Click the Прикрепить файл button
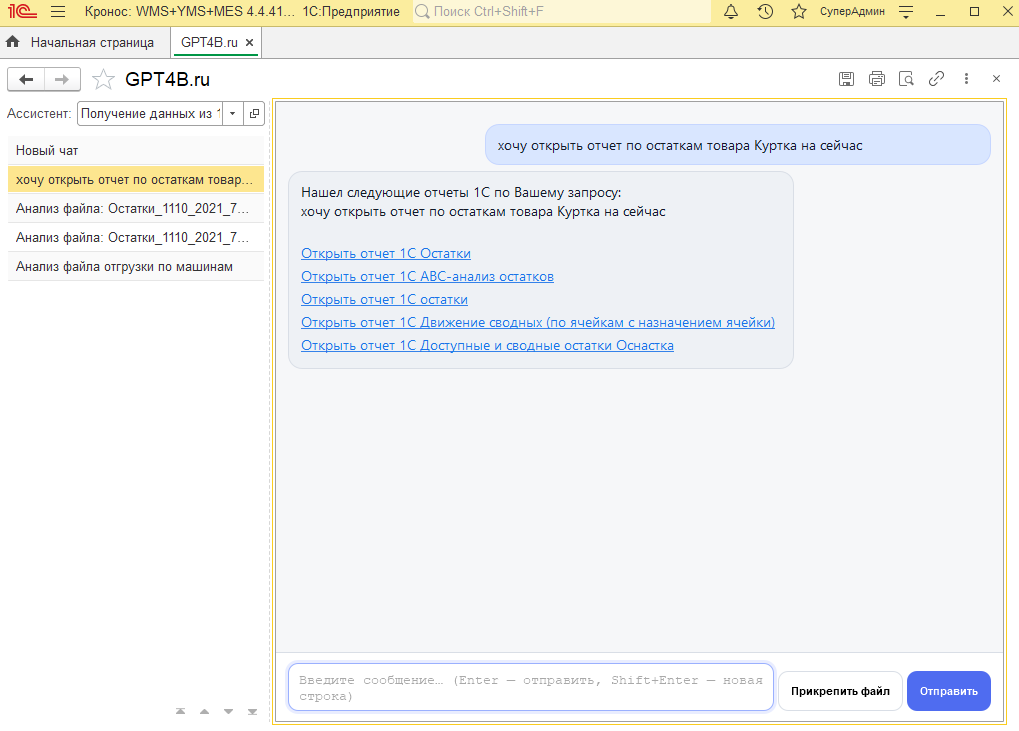 [840, 691]
